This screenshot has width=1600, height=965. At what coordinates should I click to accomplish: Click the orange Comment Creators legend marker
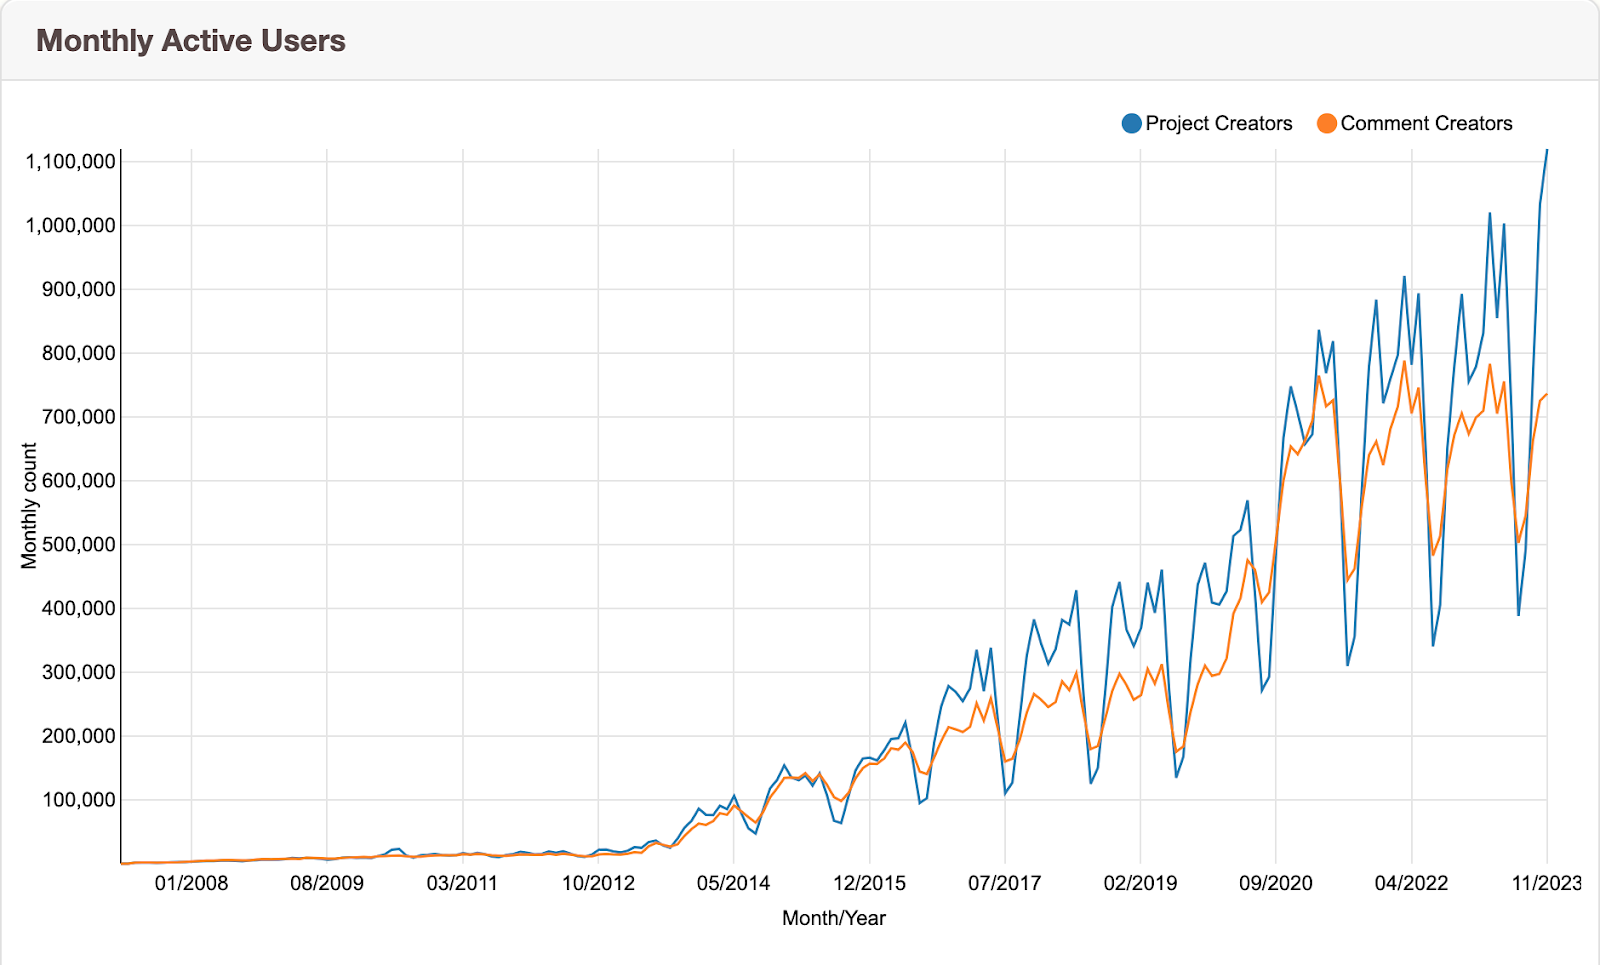(x=1325, y=122)
